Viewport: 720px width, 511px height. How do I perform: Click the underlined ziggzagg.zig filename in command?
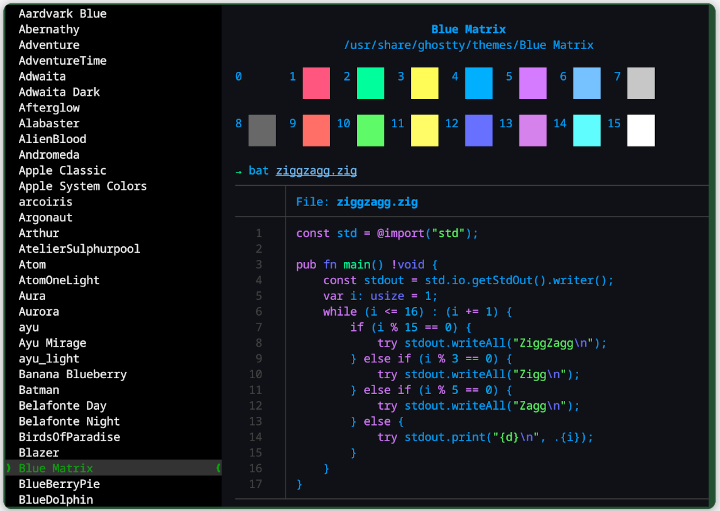pos(316,171)
